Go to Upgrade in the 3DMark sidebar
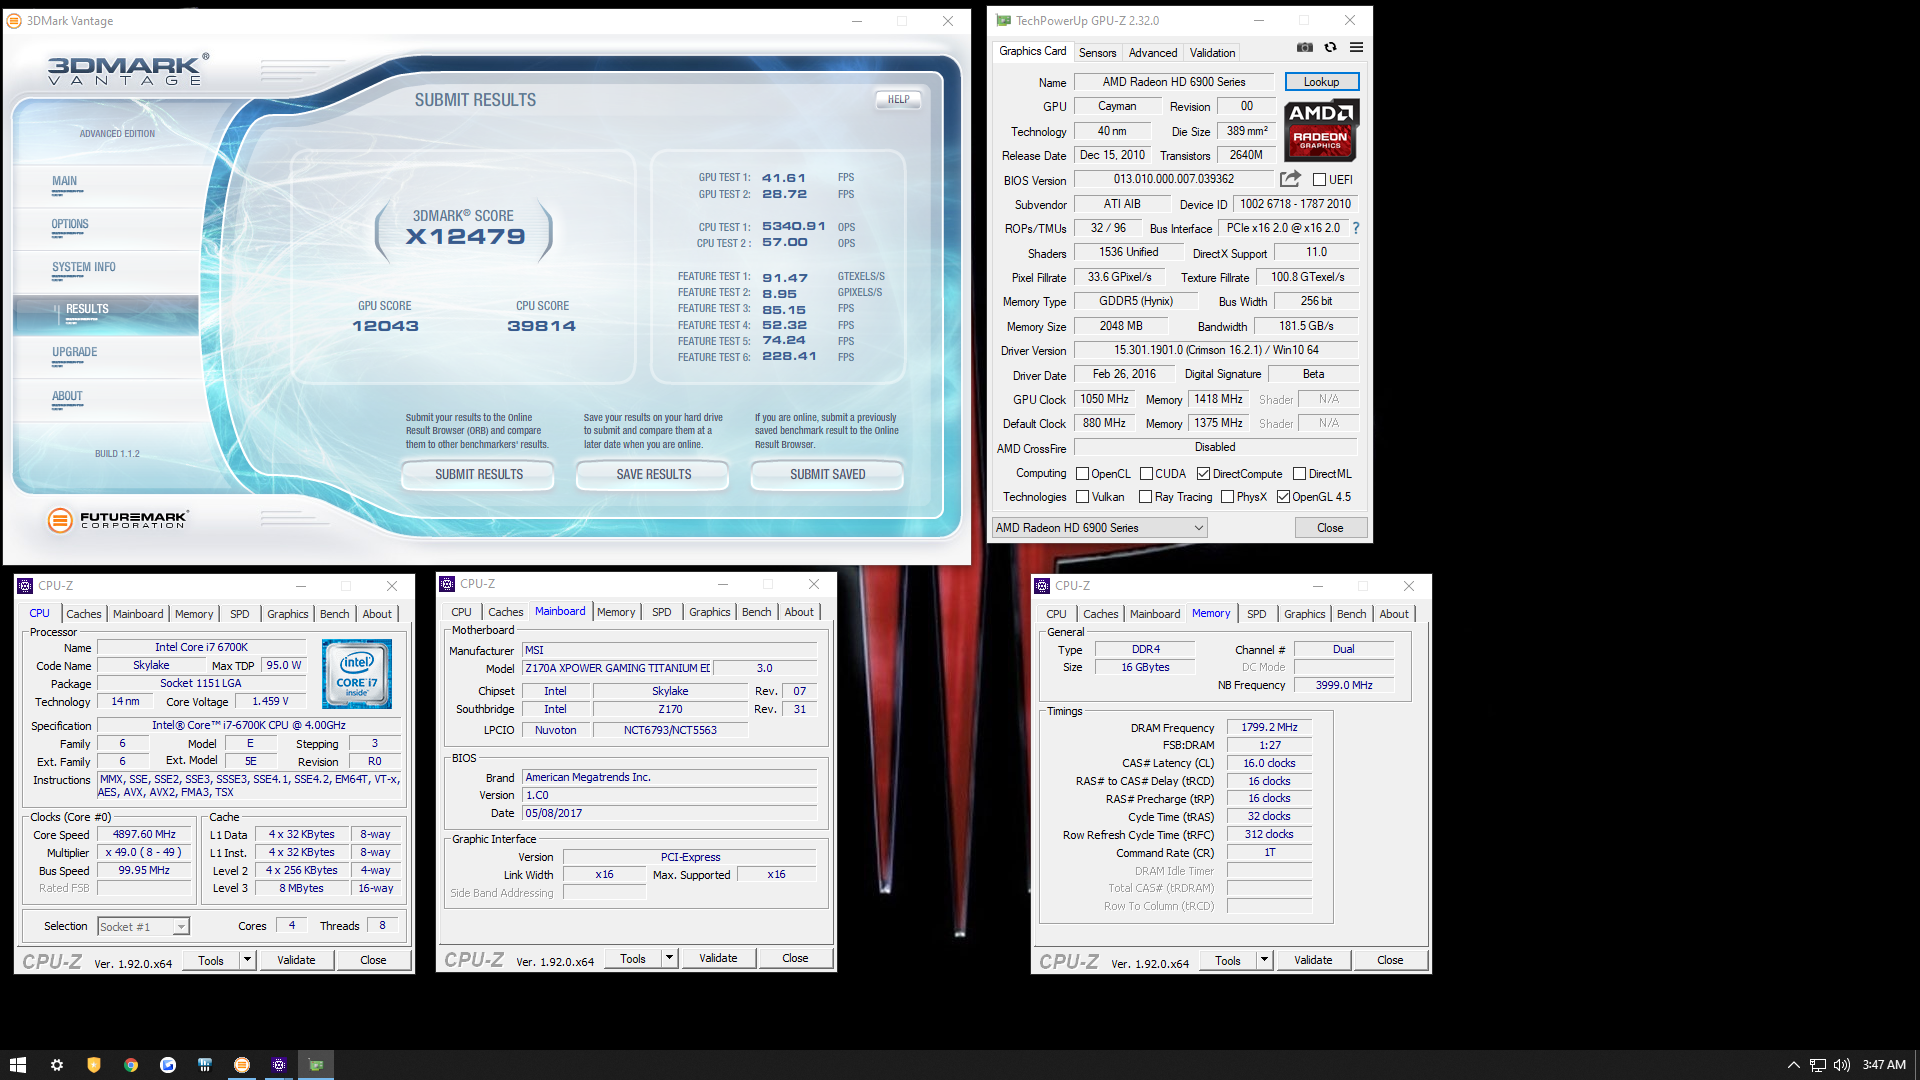 click(75, 352)
